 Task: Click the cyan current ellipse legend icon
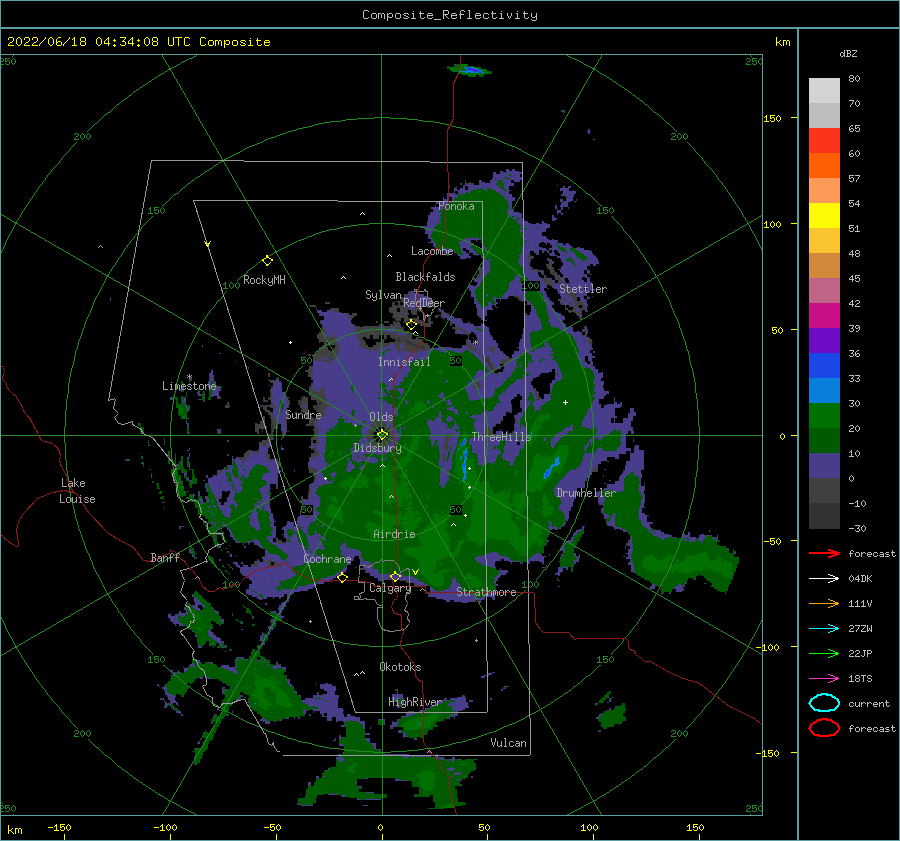(824, 703)
